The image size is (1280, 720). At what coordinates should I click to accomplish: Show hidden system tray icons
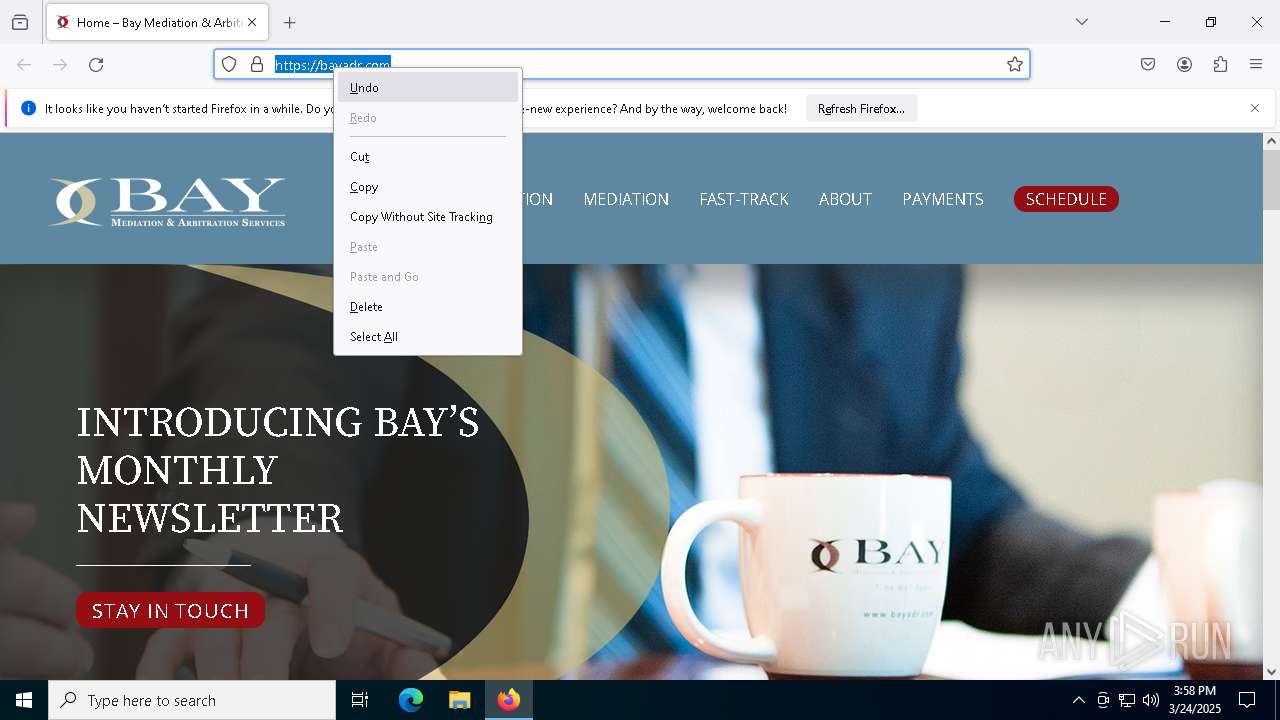coord(1078,700)
